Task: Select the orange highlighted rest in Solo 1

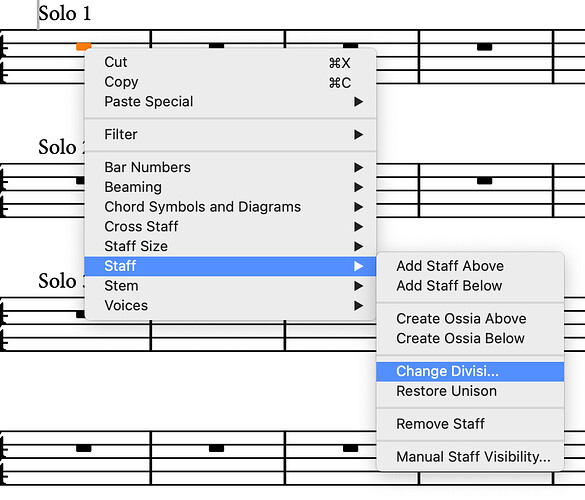Action: (83, 46)
